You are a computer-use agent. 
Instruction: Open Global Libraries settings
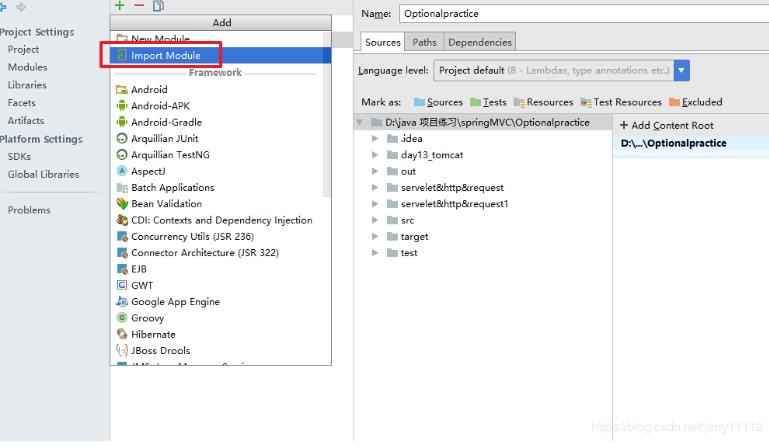click(x=43, y=174)
